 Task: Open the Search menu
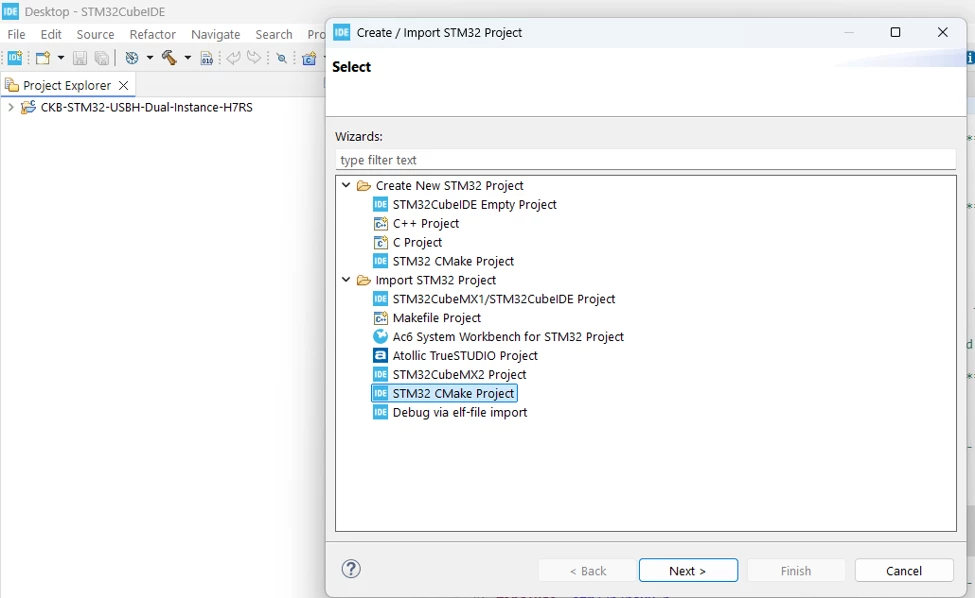tap(274, 34)
